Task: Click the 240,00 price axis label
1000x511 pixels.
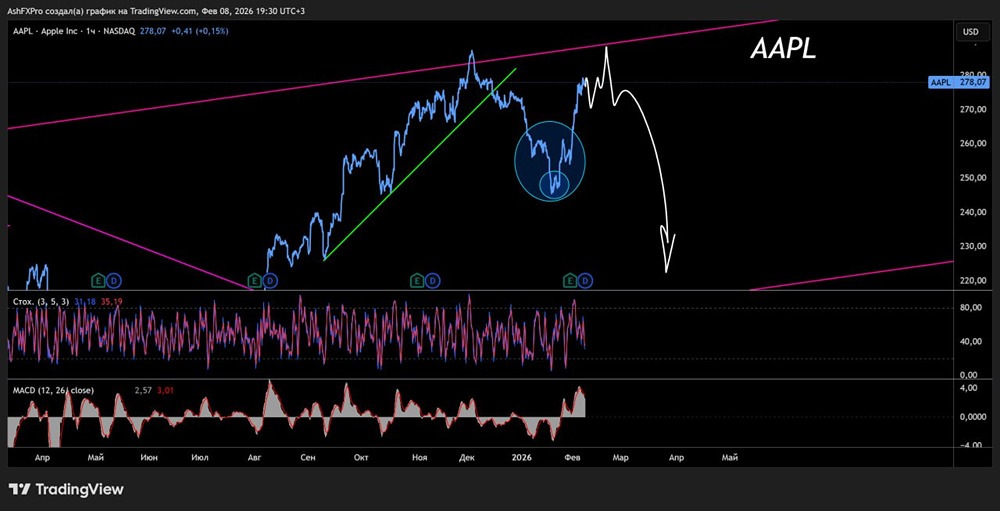Action: pyautogui.click(x=973, y=212)
